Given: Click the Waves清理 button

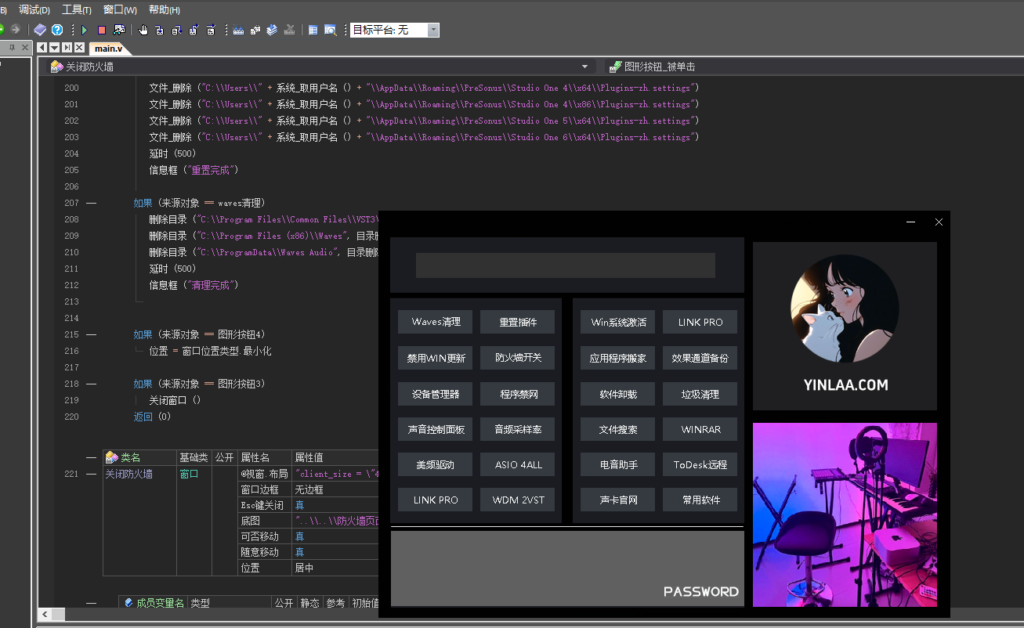Looking at the screenshot, I should (x=435, y=322).
